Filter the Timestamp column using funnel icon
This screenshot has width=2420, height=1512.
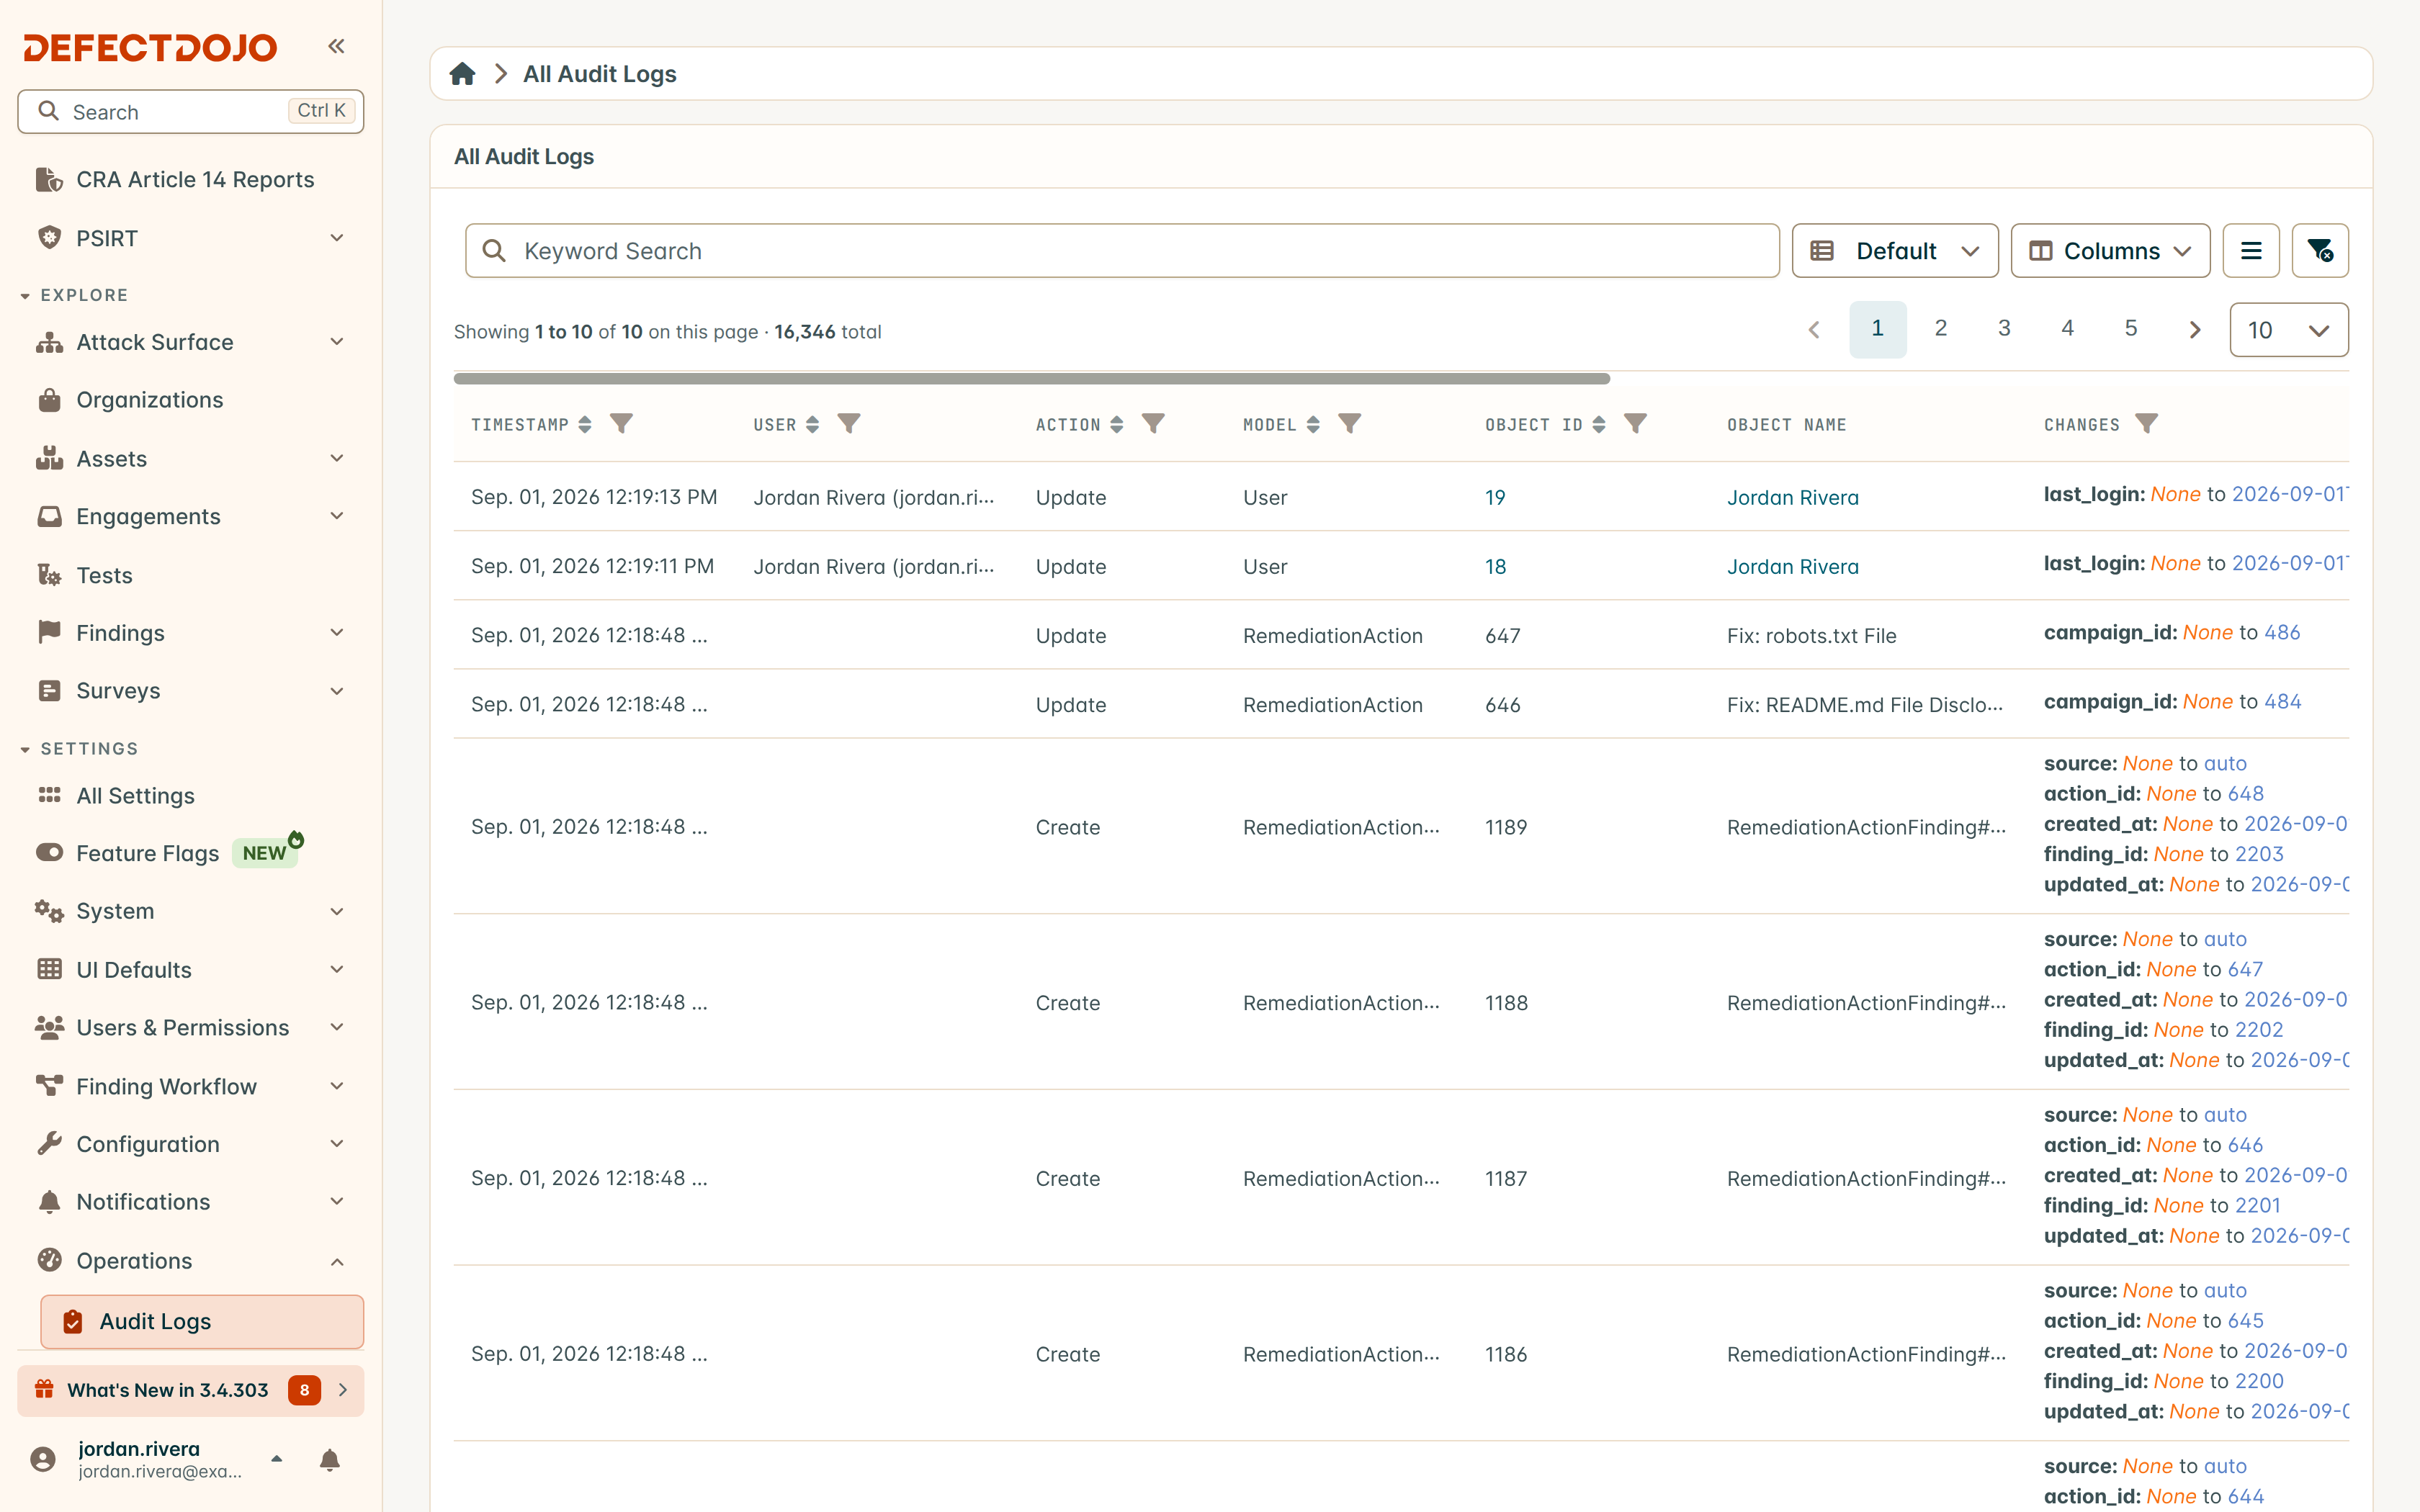coord(621,424)
